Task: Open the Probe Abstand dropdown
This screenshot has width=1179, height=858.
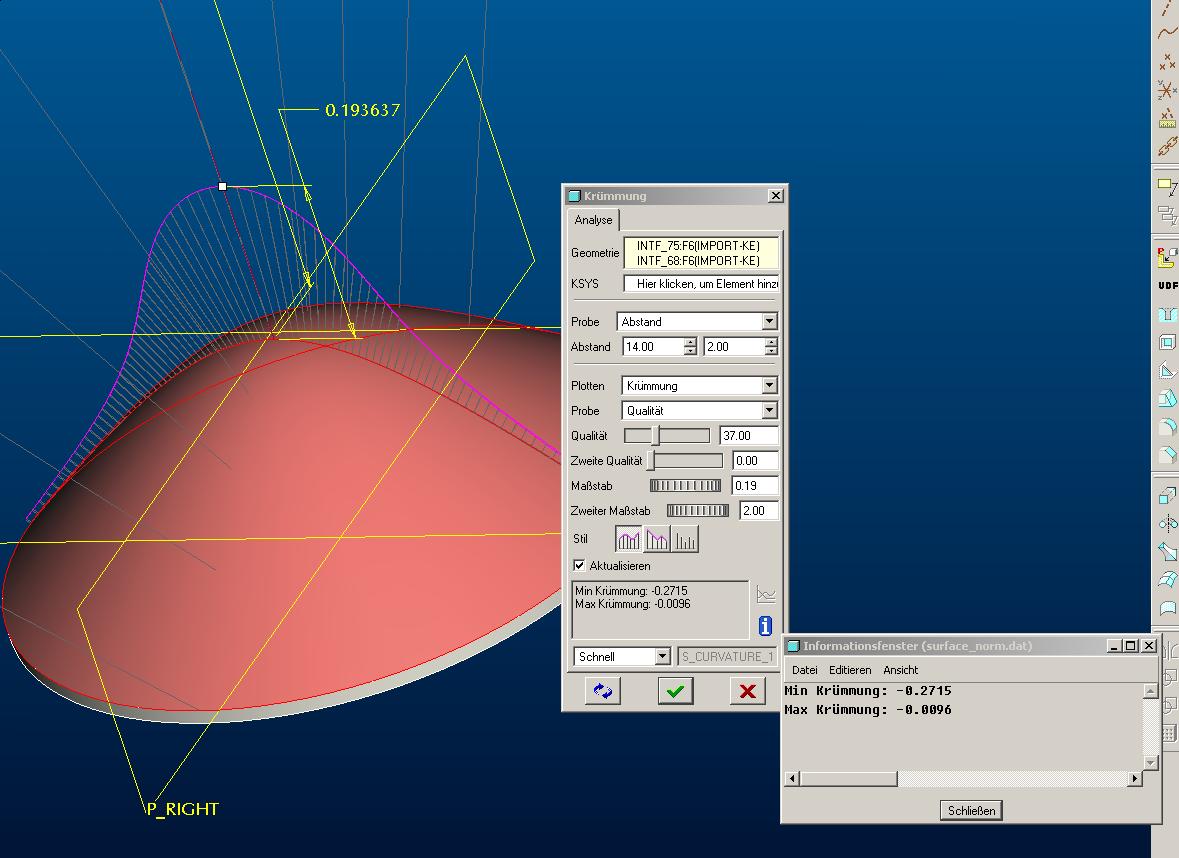Action: point(769,321)
